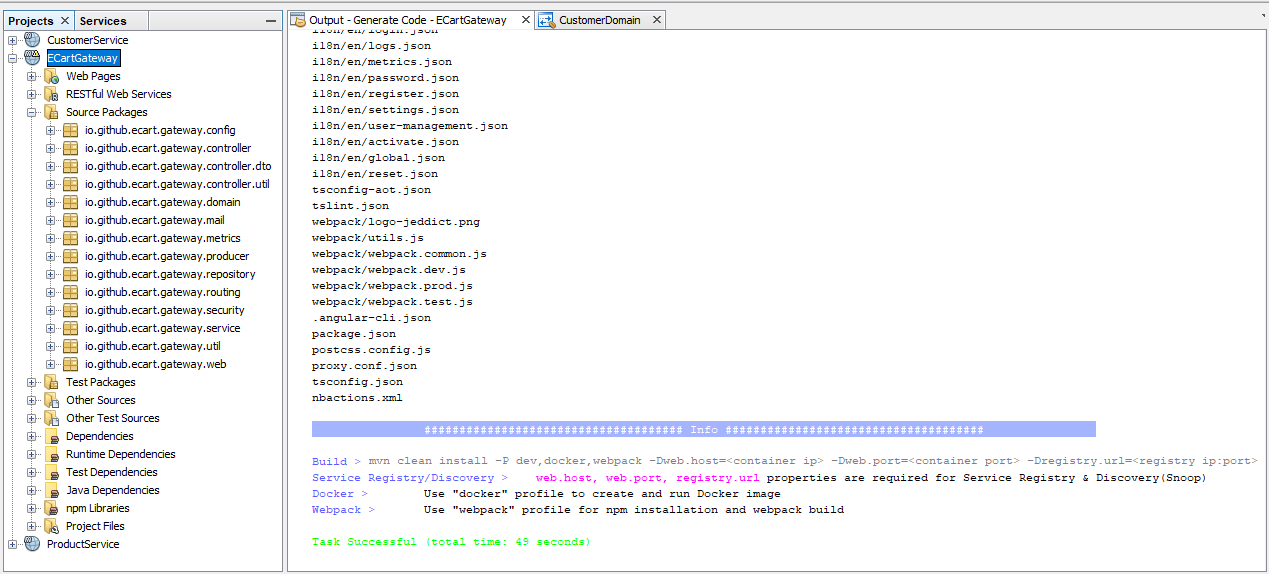This screenshot has width=1269, height=574.
Task: Click the Web Pages folder icon
Action: 51,76
